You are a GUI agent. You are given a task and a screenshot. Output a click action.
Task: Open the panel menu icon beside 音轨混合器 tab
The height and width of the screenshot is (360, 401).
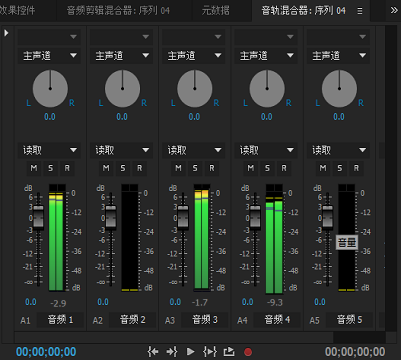[x=360, y=11]
